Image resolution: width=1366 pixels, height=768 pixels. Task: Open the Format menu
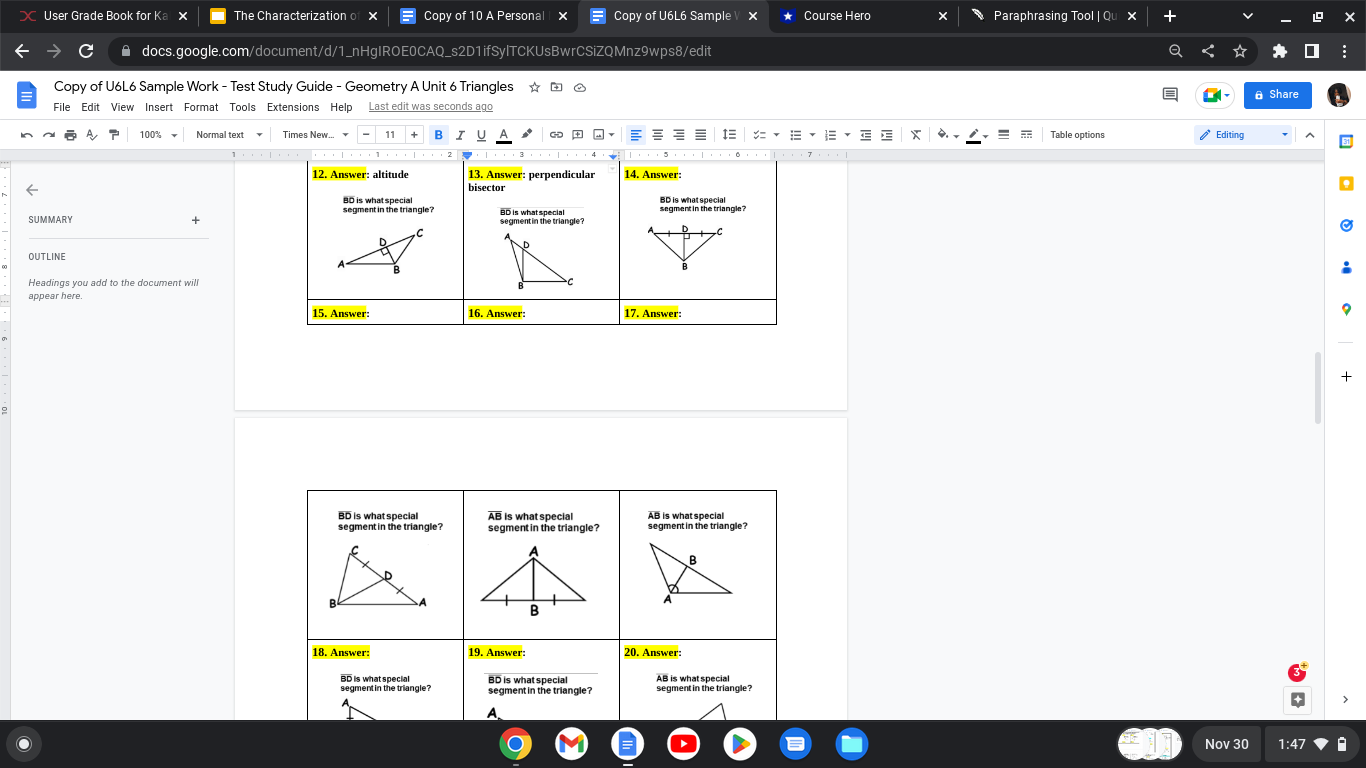click(201, 107)
